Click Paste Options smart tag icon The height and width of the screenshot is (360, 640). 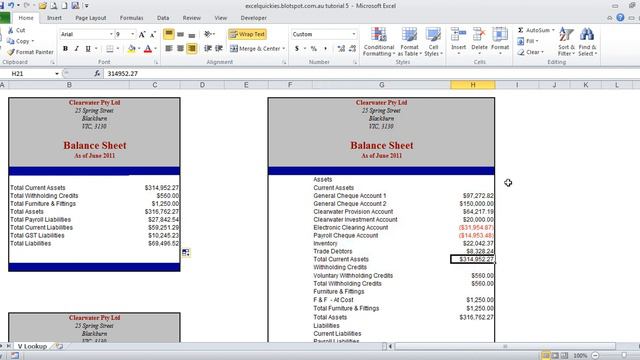(x=186, y=253)
